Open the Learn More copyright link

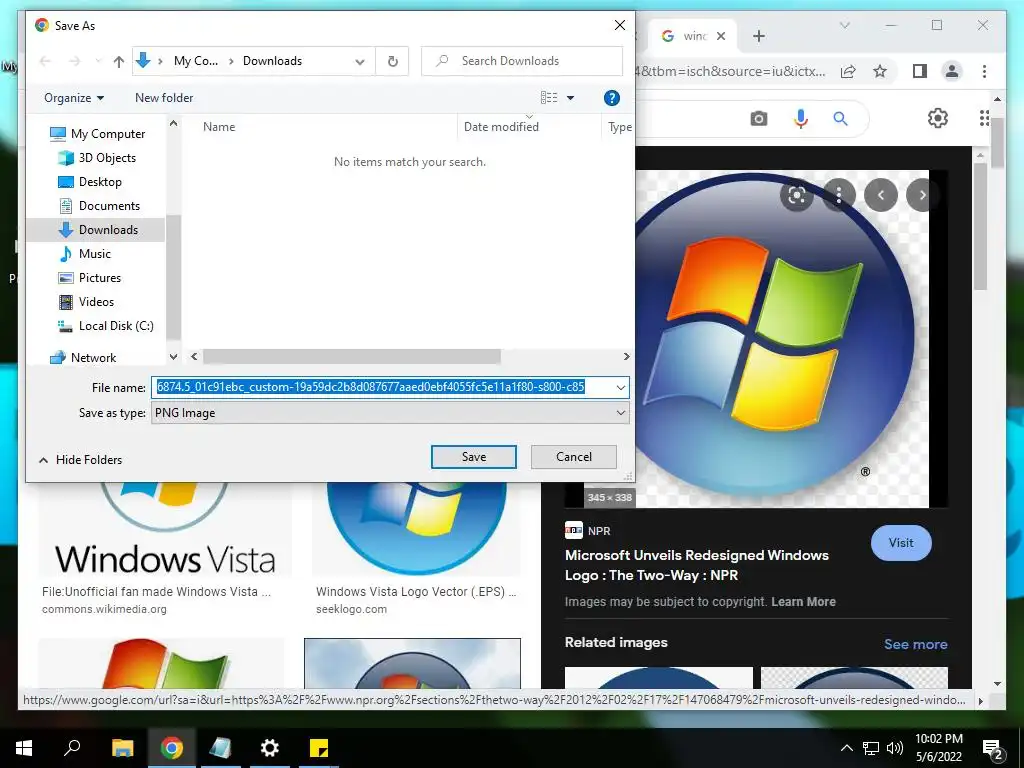[803, 602]
